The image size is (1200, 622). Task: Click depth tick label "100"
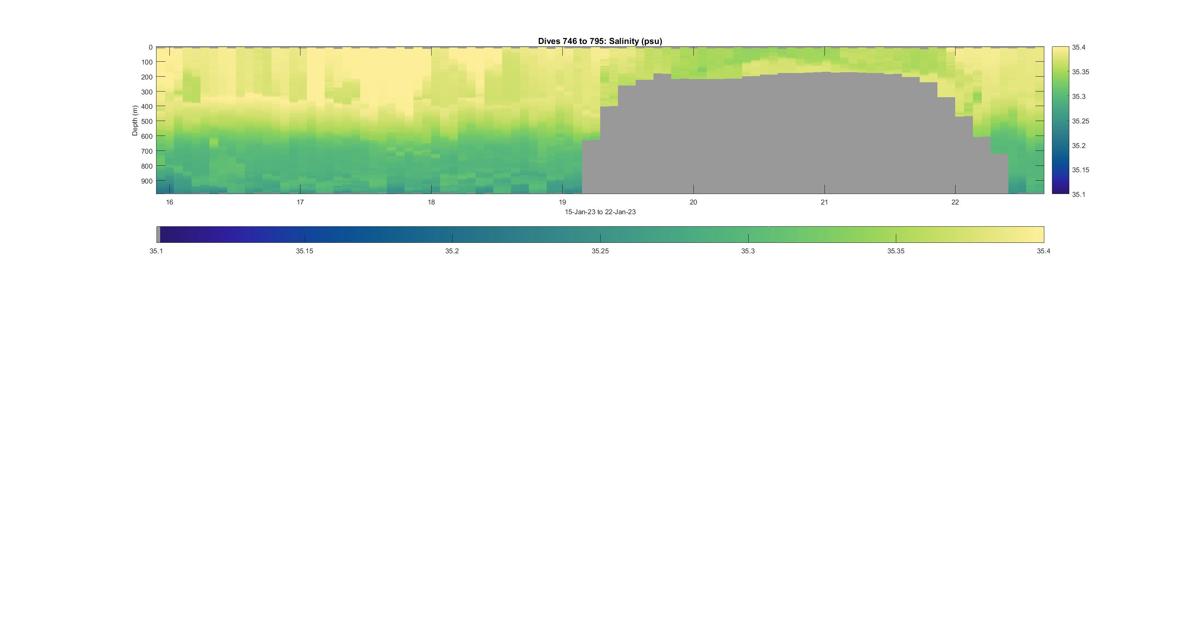[146, 62]
